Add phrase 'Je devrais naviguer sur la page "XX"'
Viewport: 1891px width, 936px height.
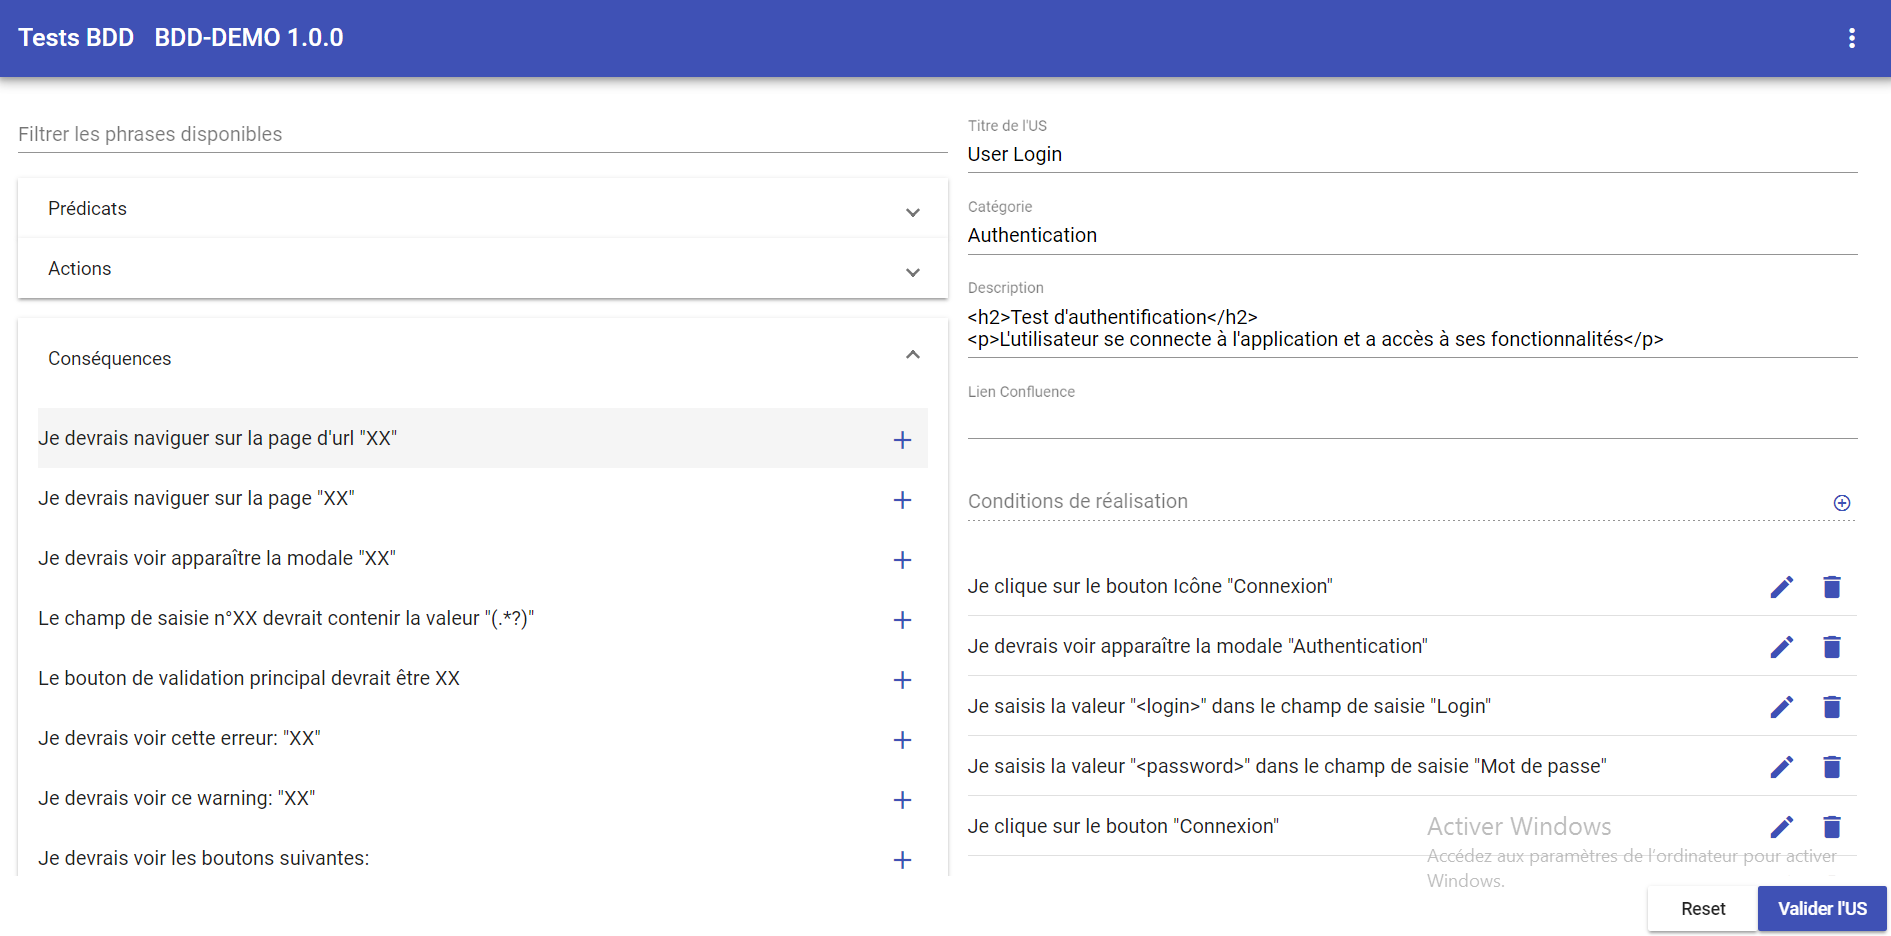pos(902,500)
